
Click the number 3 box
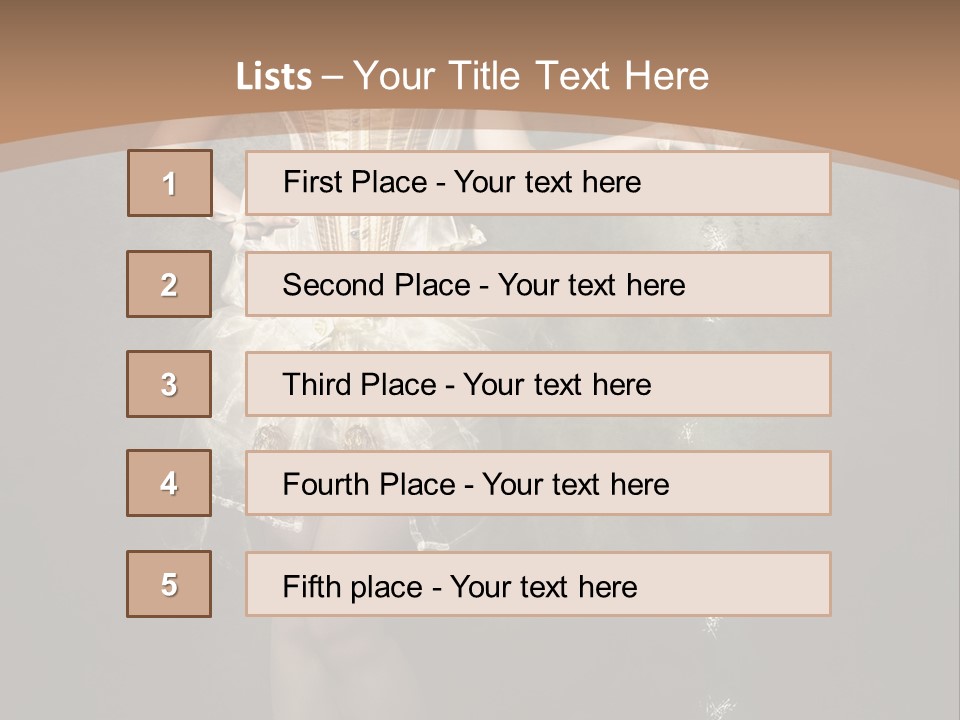(x=169, y=384)
